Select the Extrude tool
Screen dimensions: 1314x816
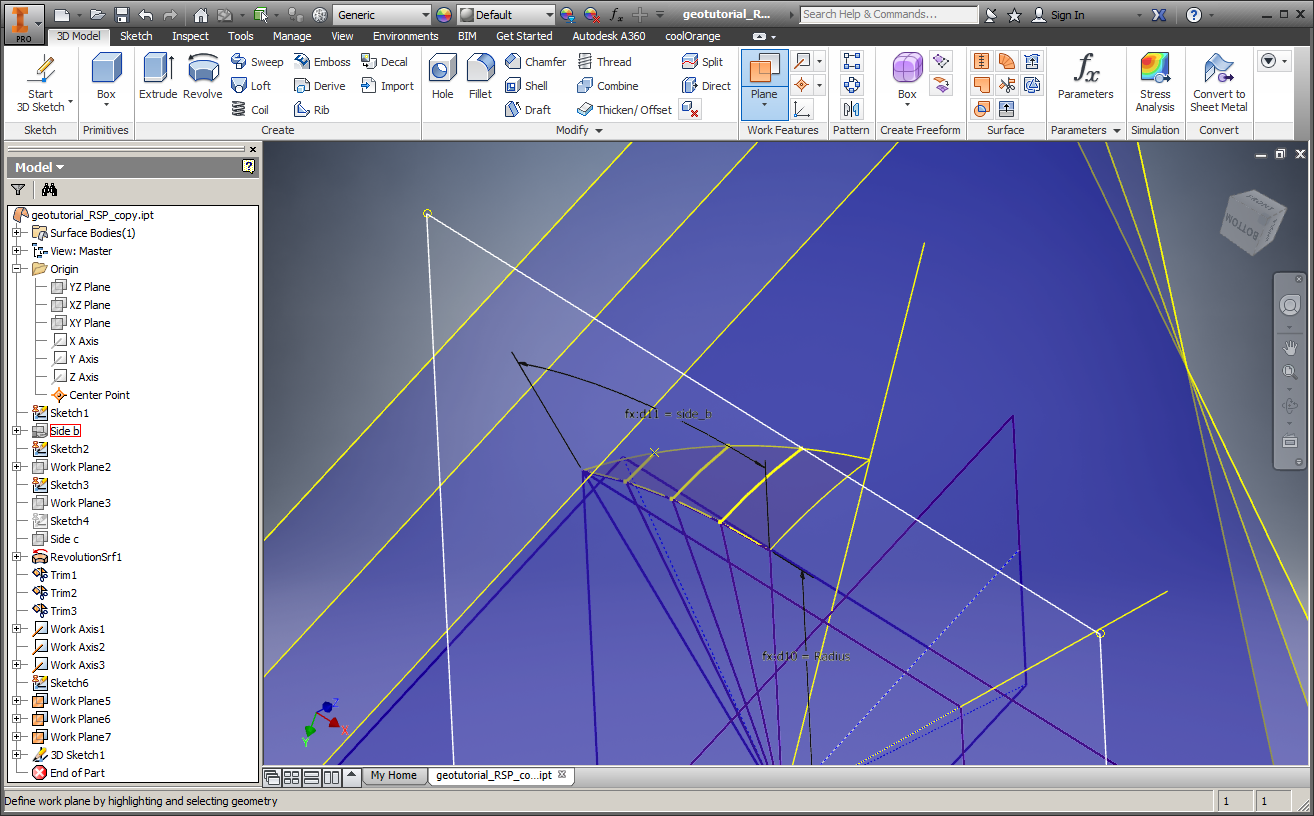pyautogui.click(x=158, y=77)
